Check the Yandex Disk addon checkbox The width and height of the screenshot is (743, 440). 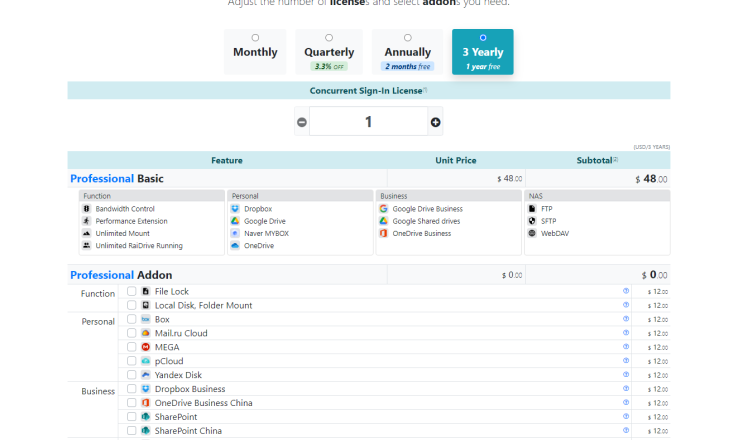132,375
